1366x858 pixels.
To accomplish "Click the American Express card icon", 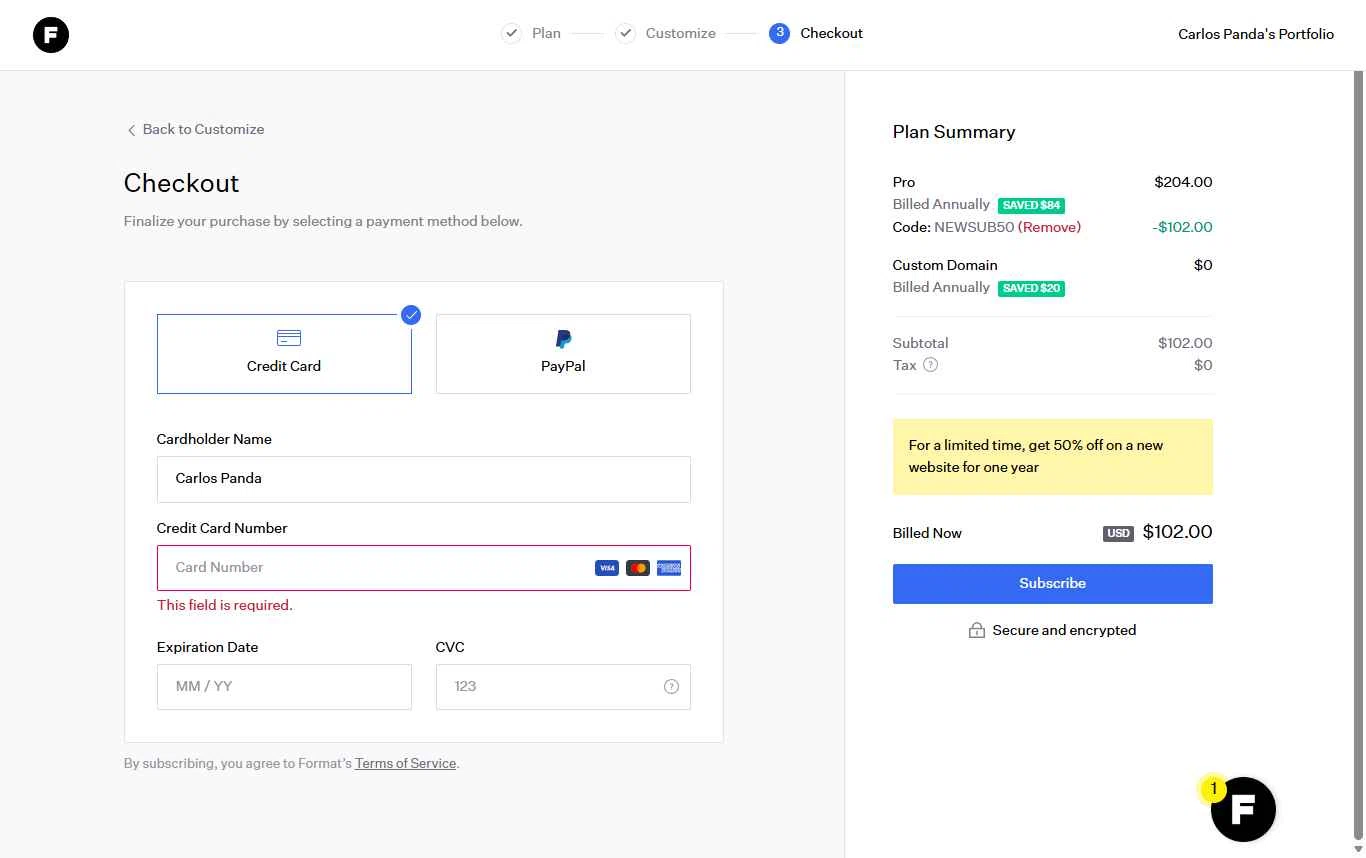I will (x=669, y=568).
